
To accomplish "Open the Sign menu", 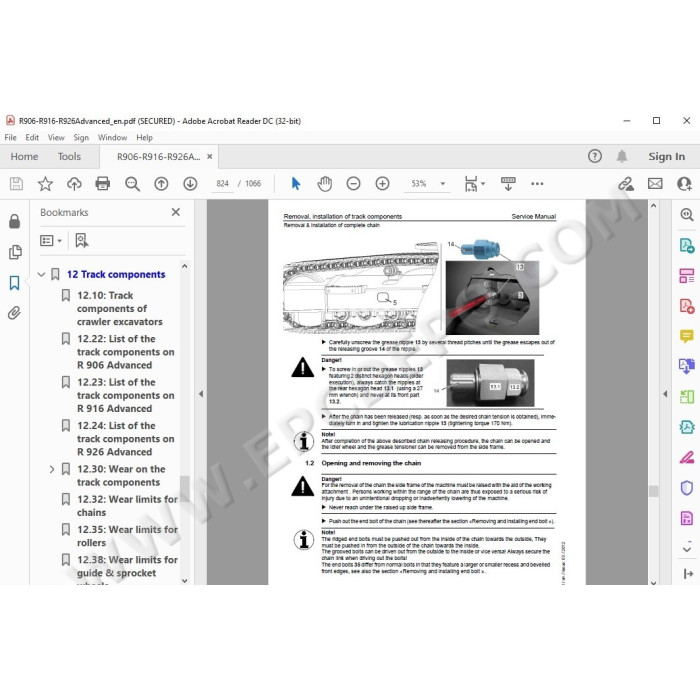I will 81,138.
